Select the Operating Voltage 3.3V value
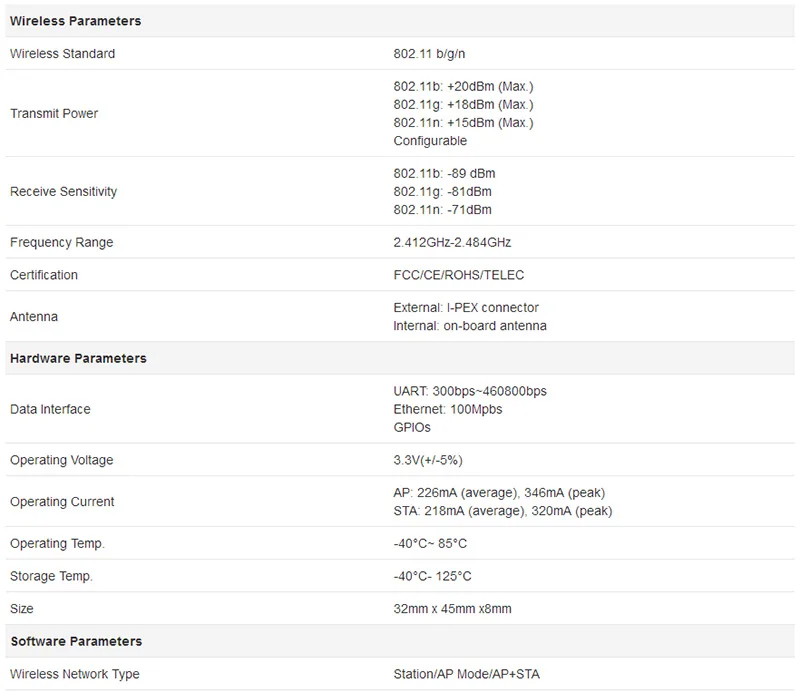800x700 pixels. click(x=428, y=460)
